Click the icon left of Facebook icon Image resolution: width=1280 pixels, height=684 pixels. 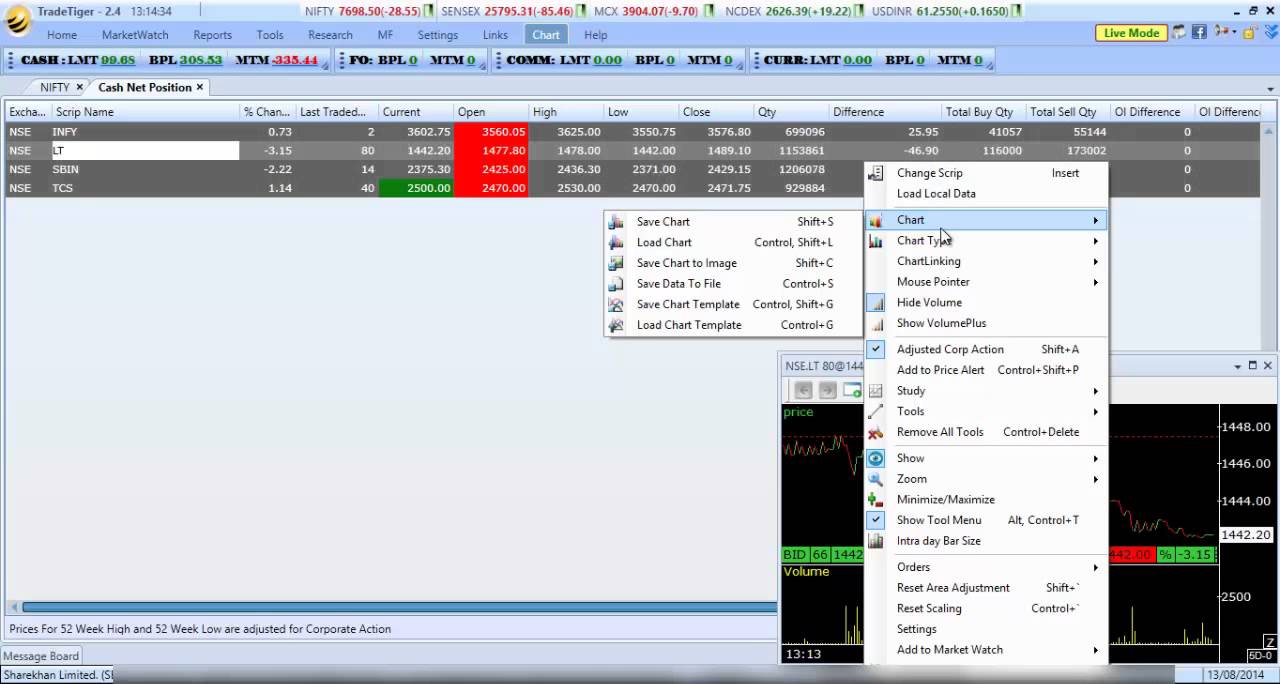point(1179,33)
